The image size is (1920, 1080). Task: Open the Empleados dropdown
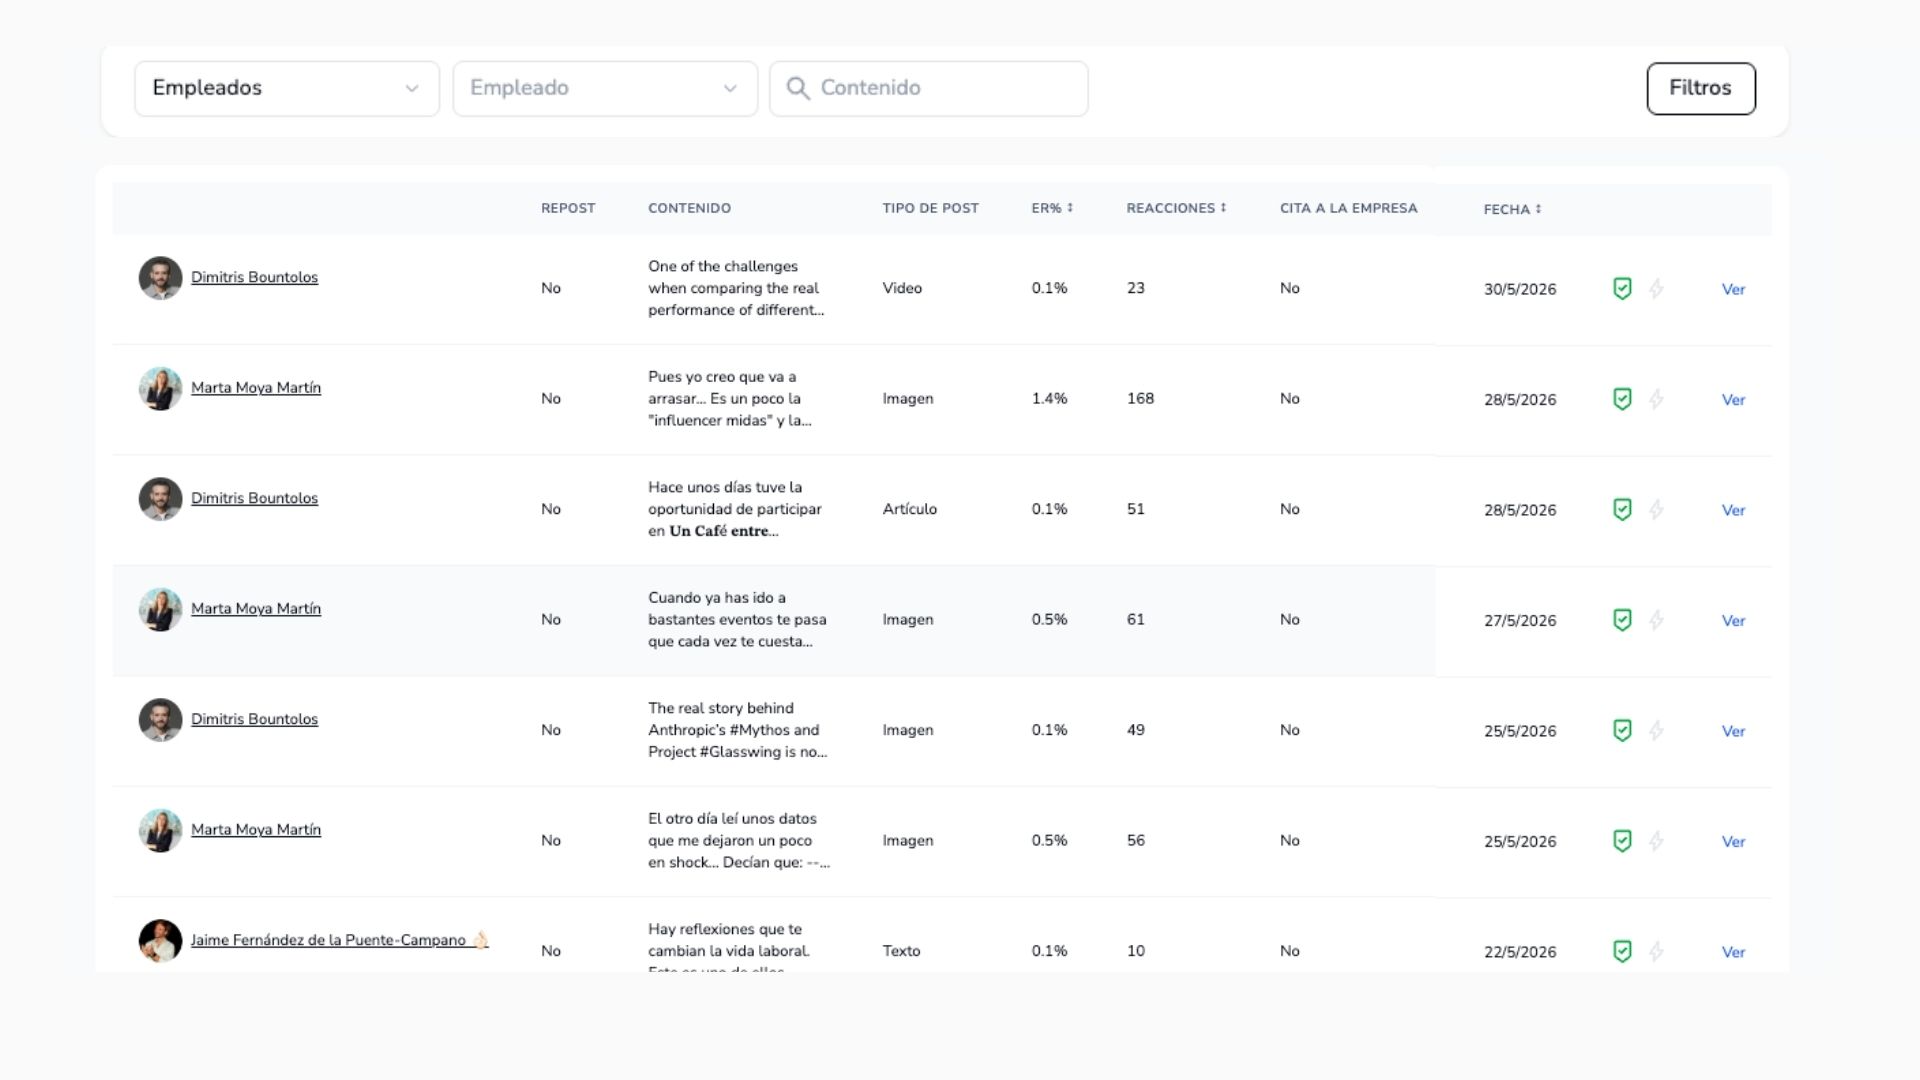point(287,88)
